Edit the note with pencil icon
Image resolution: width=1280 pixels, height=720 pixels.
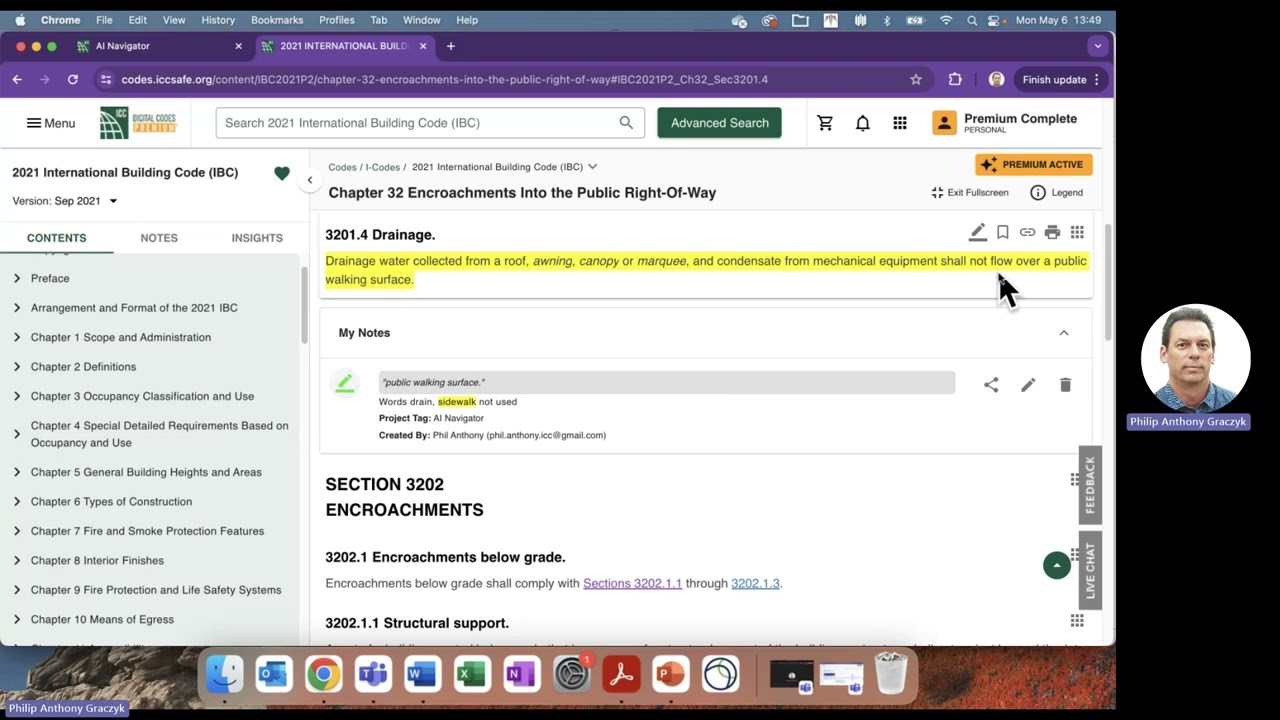(x=1028, y=385)
